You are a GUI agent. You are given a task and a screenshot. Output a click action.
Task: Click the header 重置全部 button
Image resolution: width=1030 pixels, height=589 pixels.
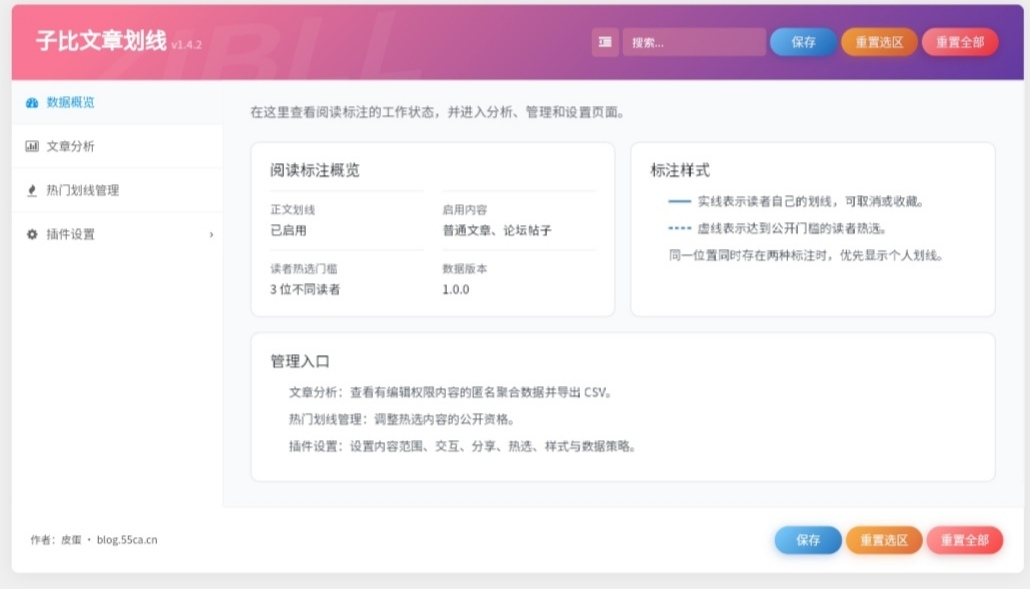click(960, 42)
